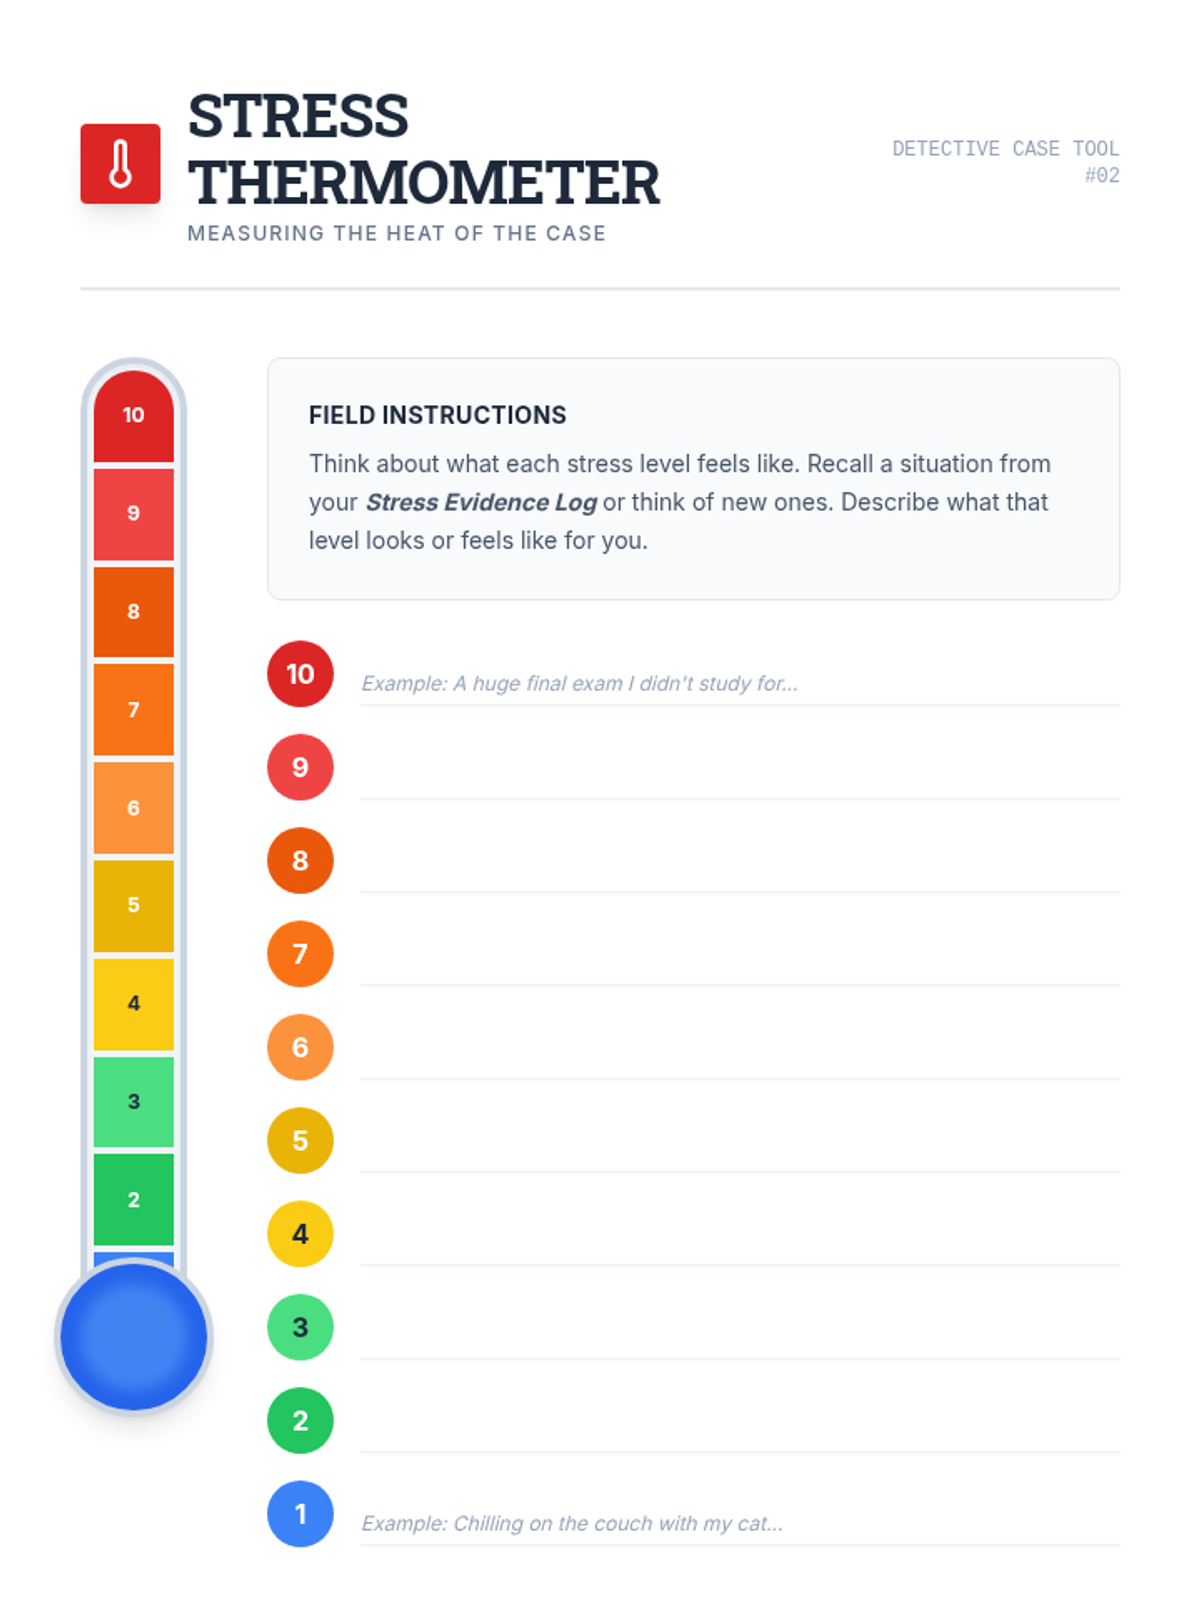Viewport: 1200px width, 1600px height.
Task: Select the level 7 circle badge
Action: click(x=300, y=954)
